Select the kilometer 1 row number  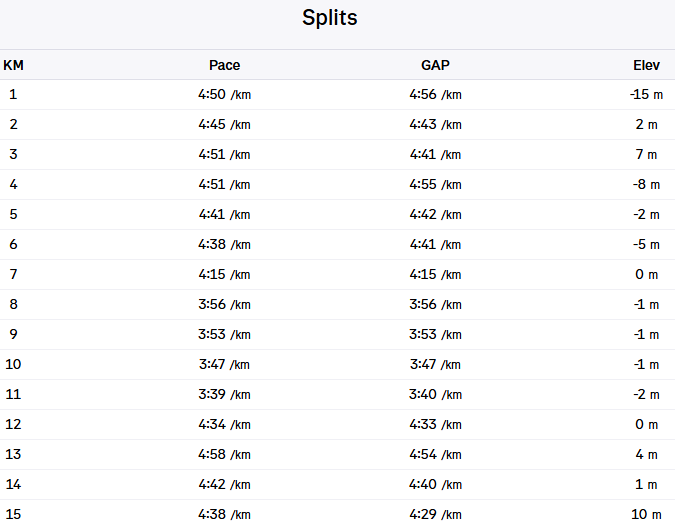point(13,94)
